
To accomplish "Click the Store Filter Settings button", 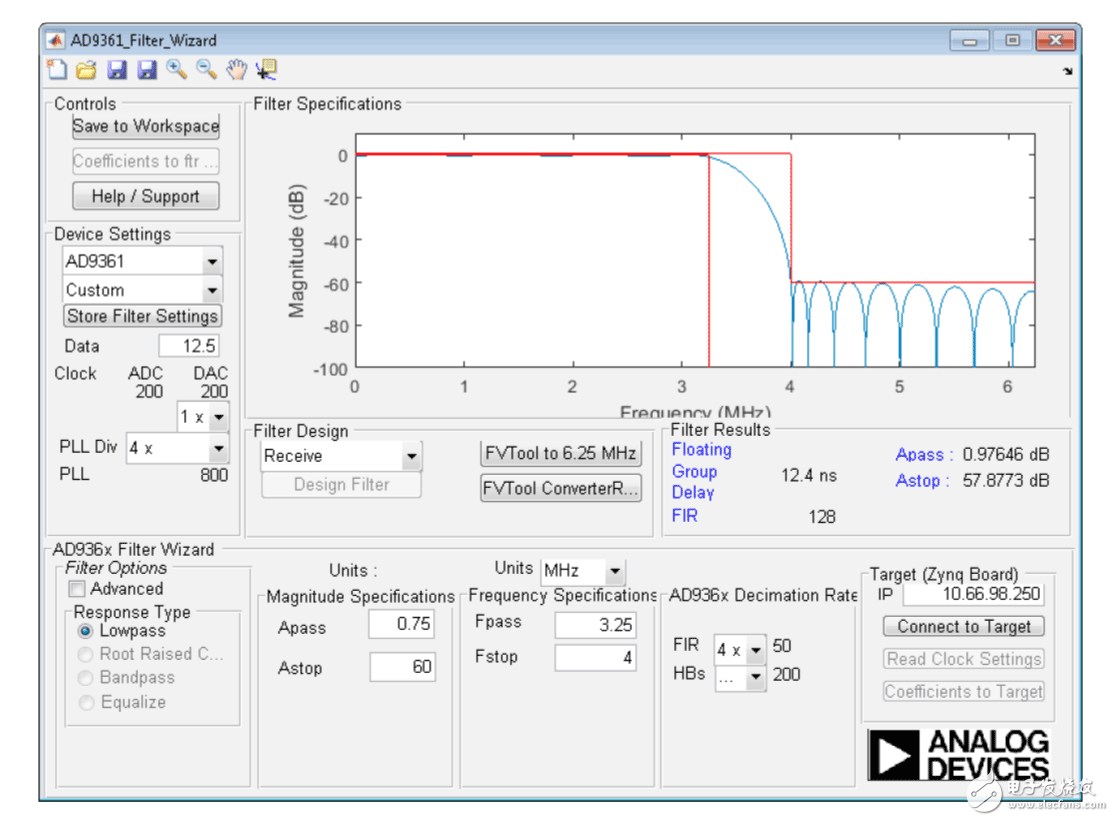I will (142, 316).
